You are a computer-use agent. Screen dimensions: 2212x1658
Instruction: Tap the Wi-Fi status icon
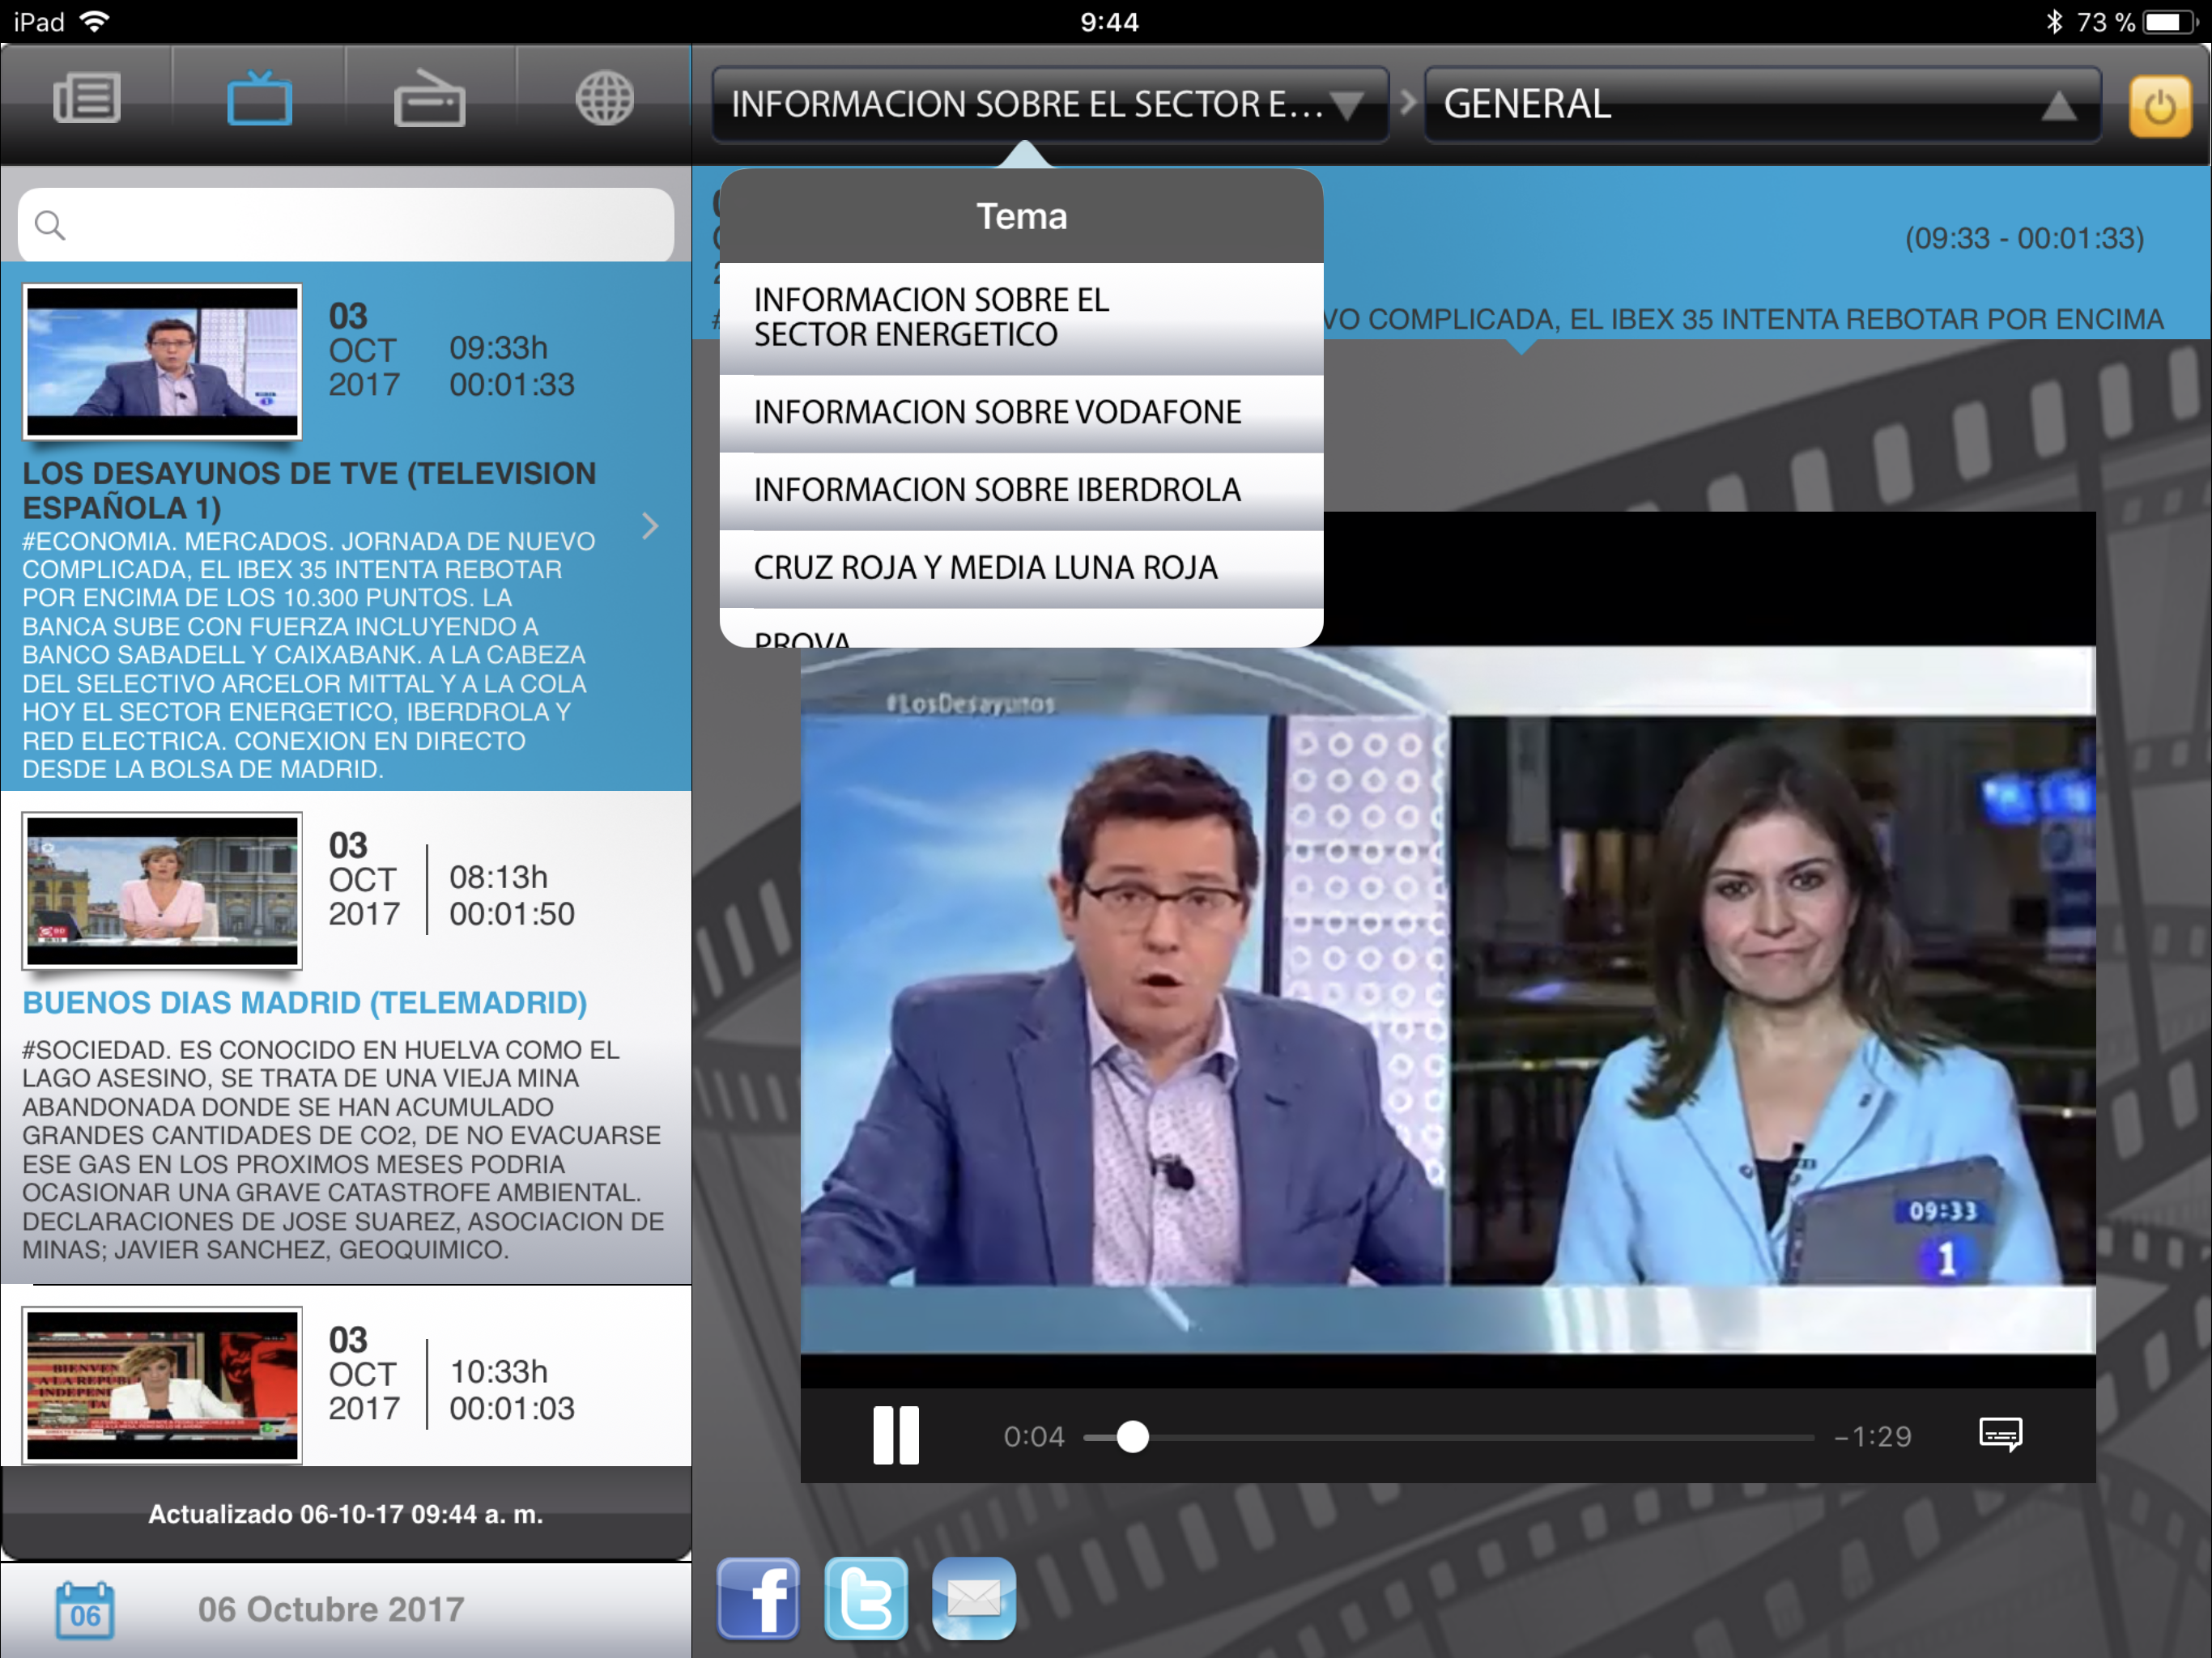(94, 21)
